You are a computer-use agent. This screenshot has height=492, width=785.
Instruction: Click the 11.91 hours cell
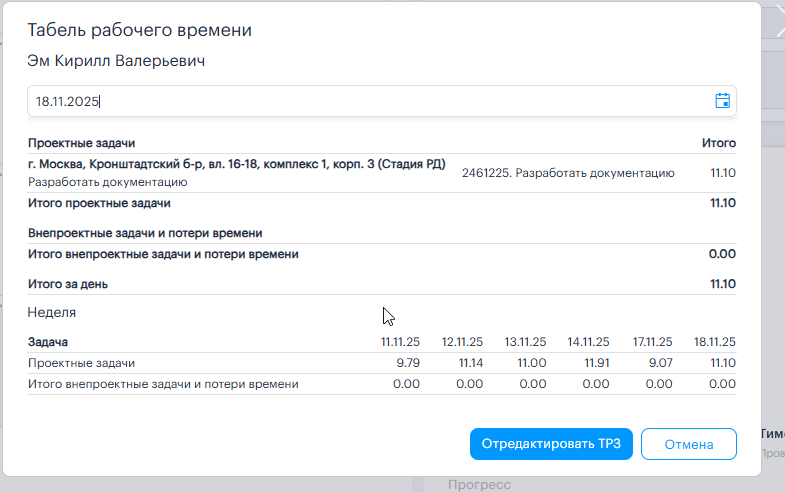596,363
